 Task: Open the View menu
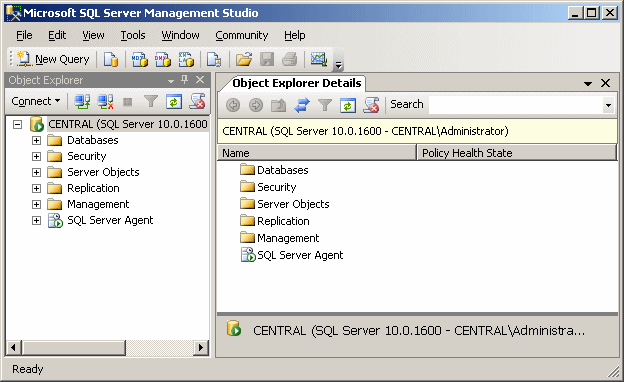point(93,35)
